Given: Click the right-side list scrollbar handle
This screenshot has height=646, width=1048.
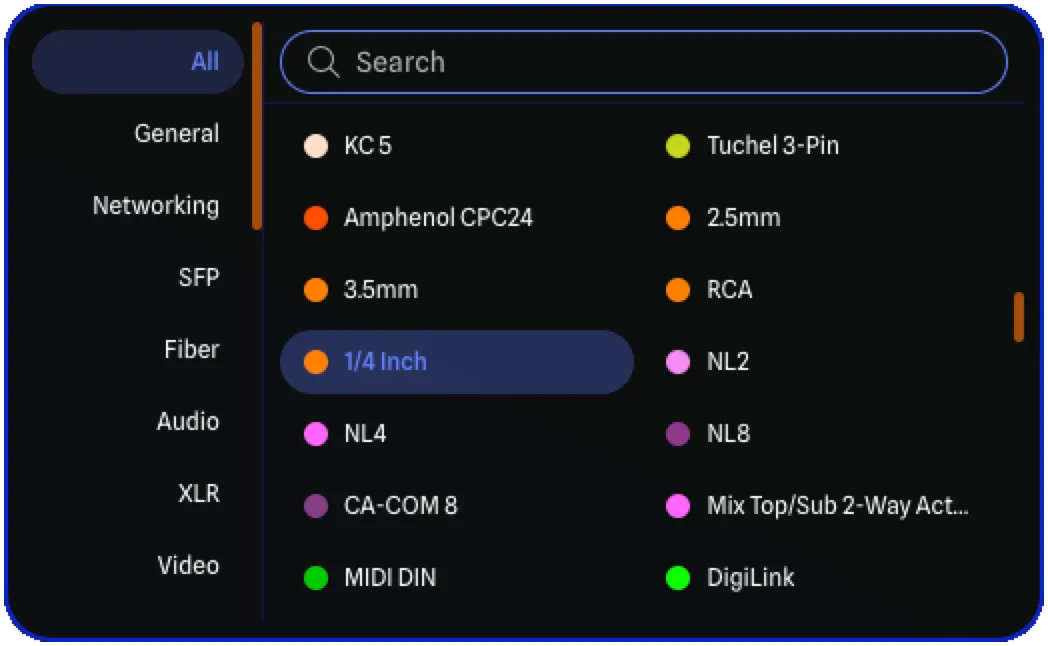Looking at the screenshot, I should [1019, 314].
